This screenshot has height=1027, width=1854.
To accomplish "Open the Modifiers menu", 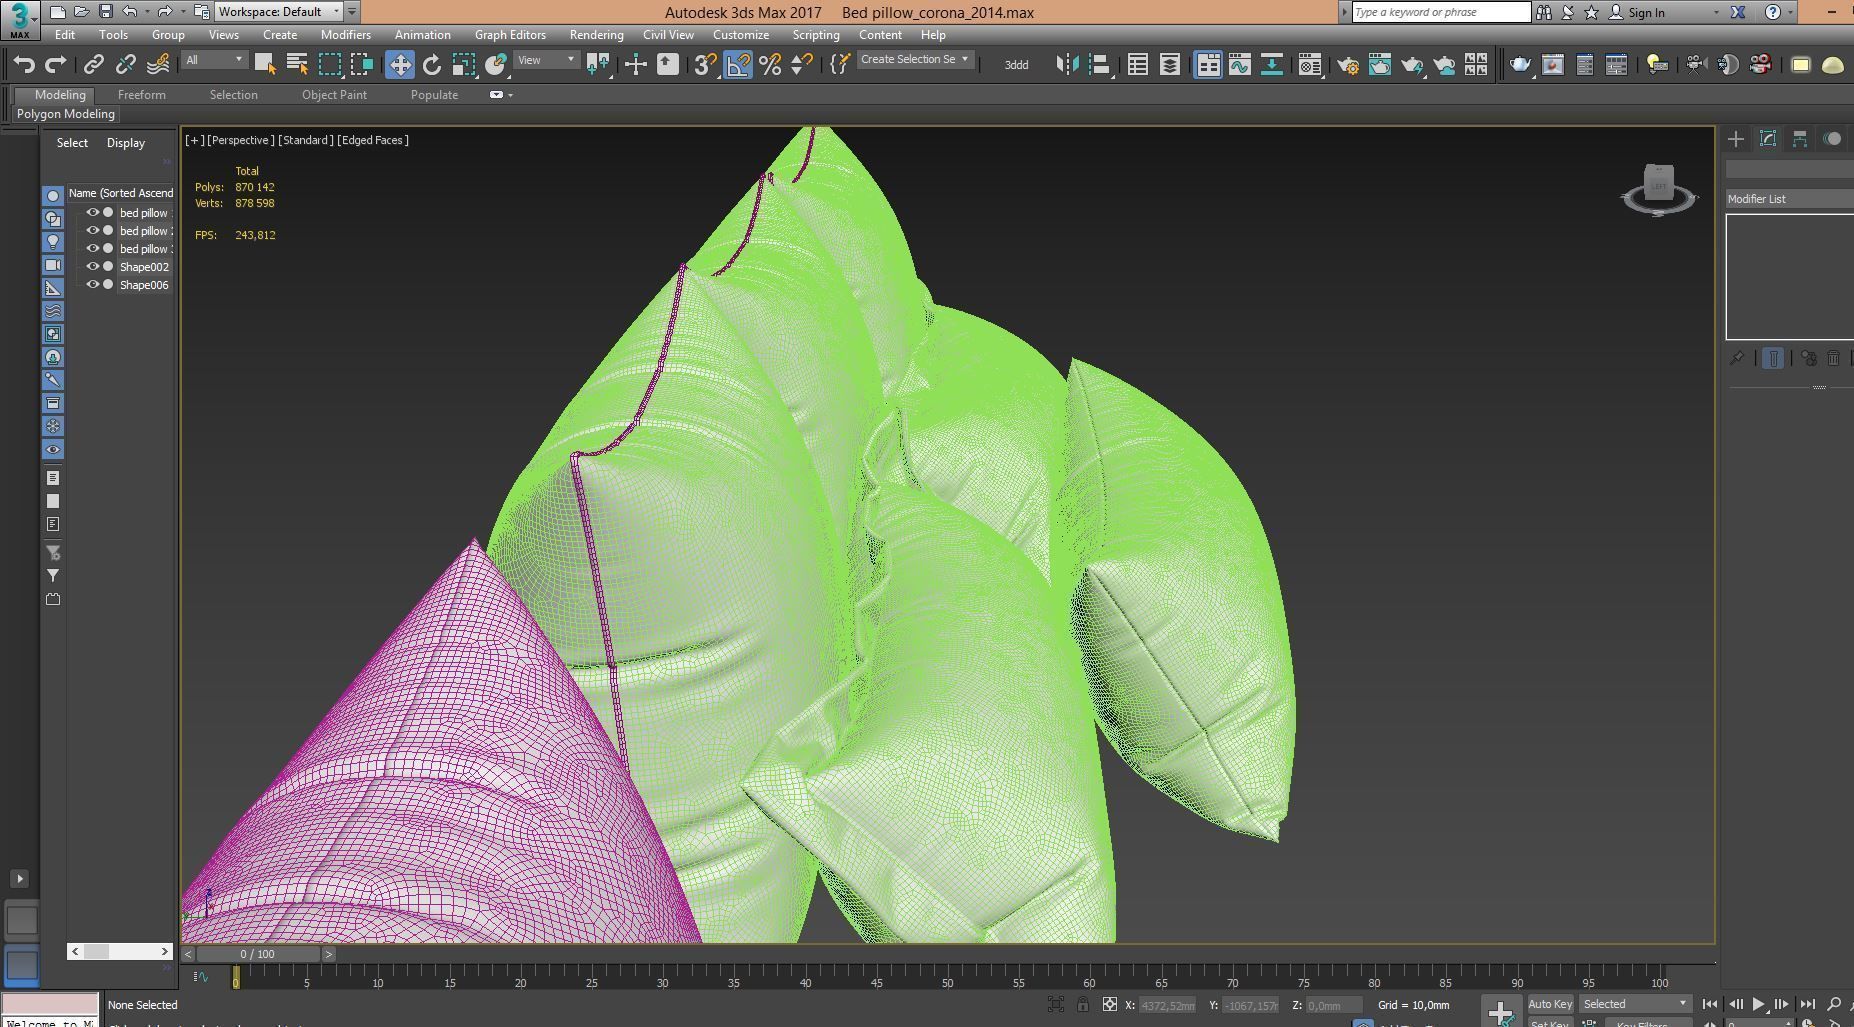I will [345, 35].
